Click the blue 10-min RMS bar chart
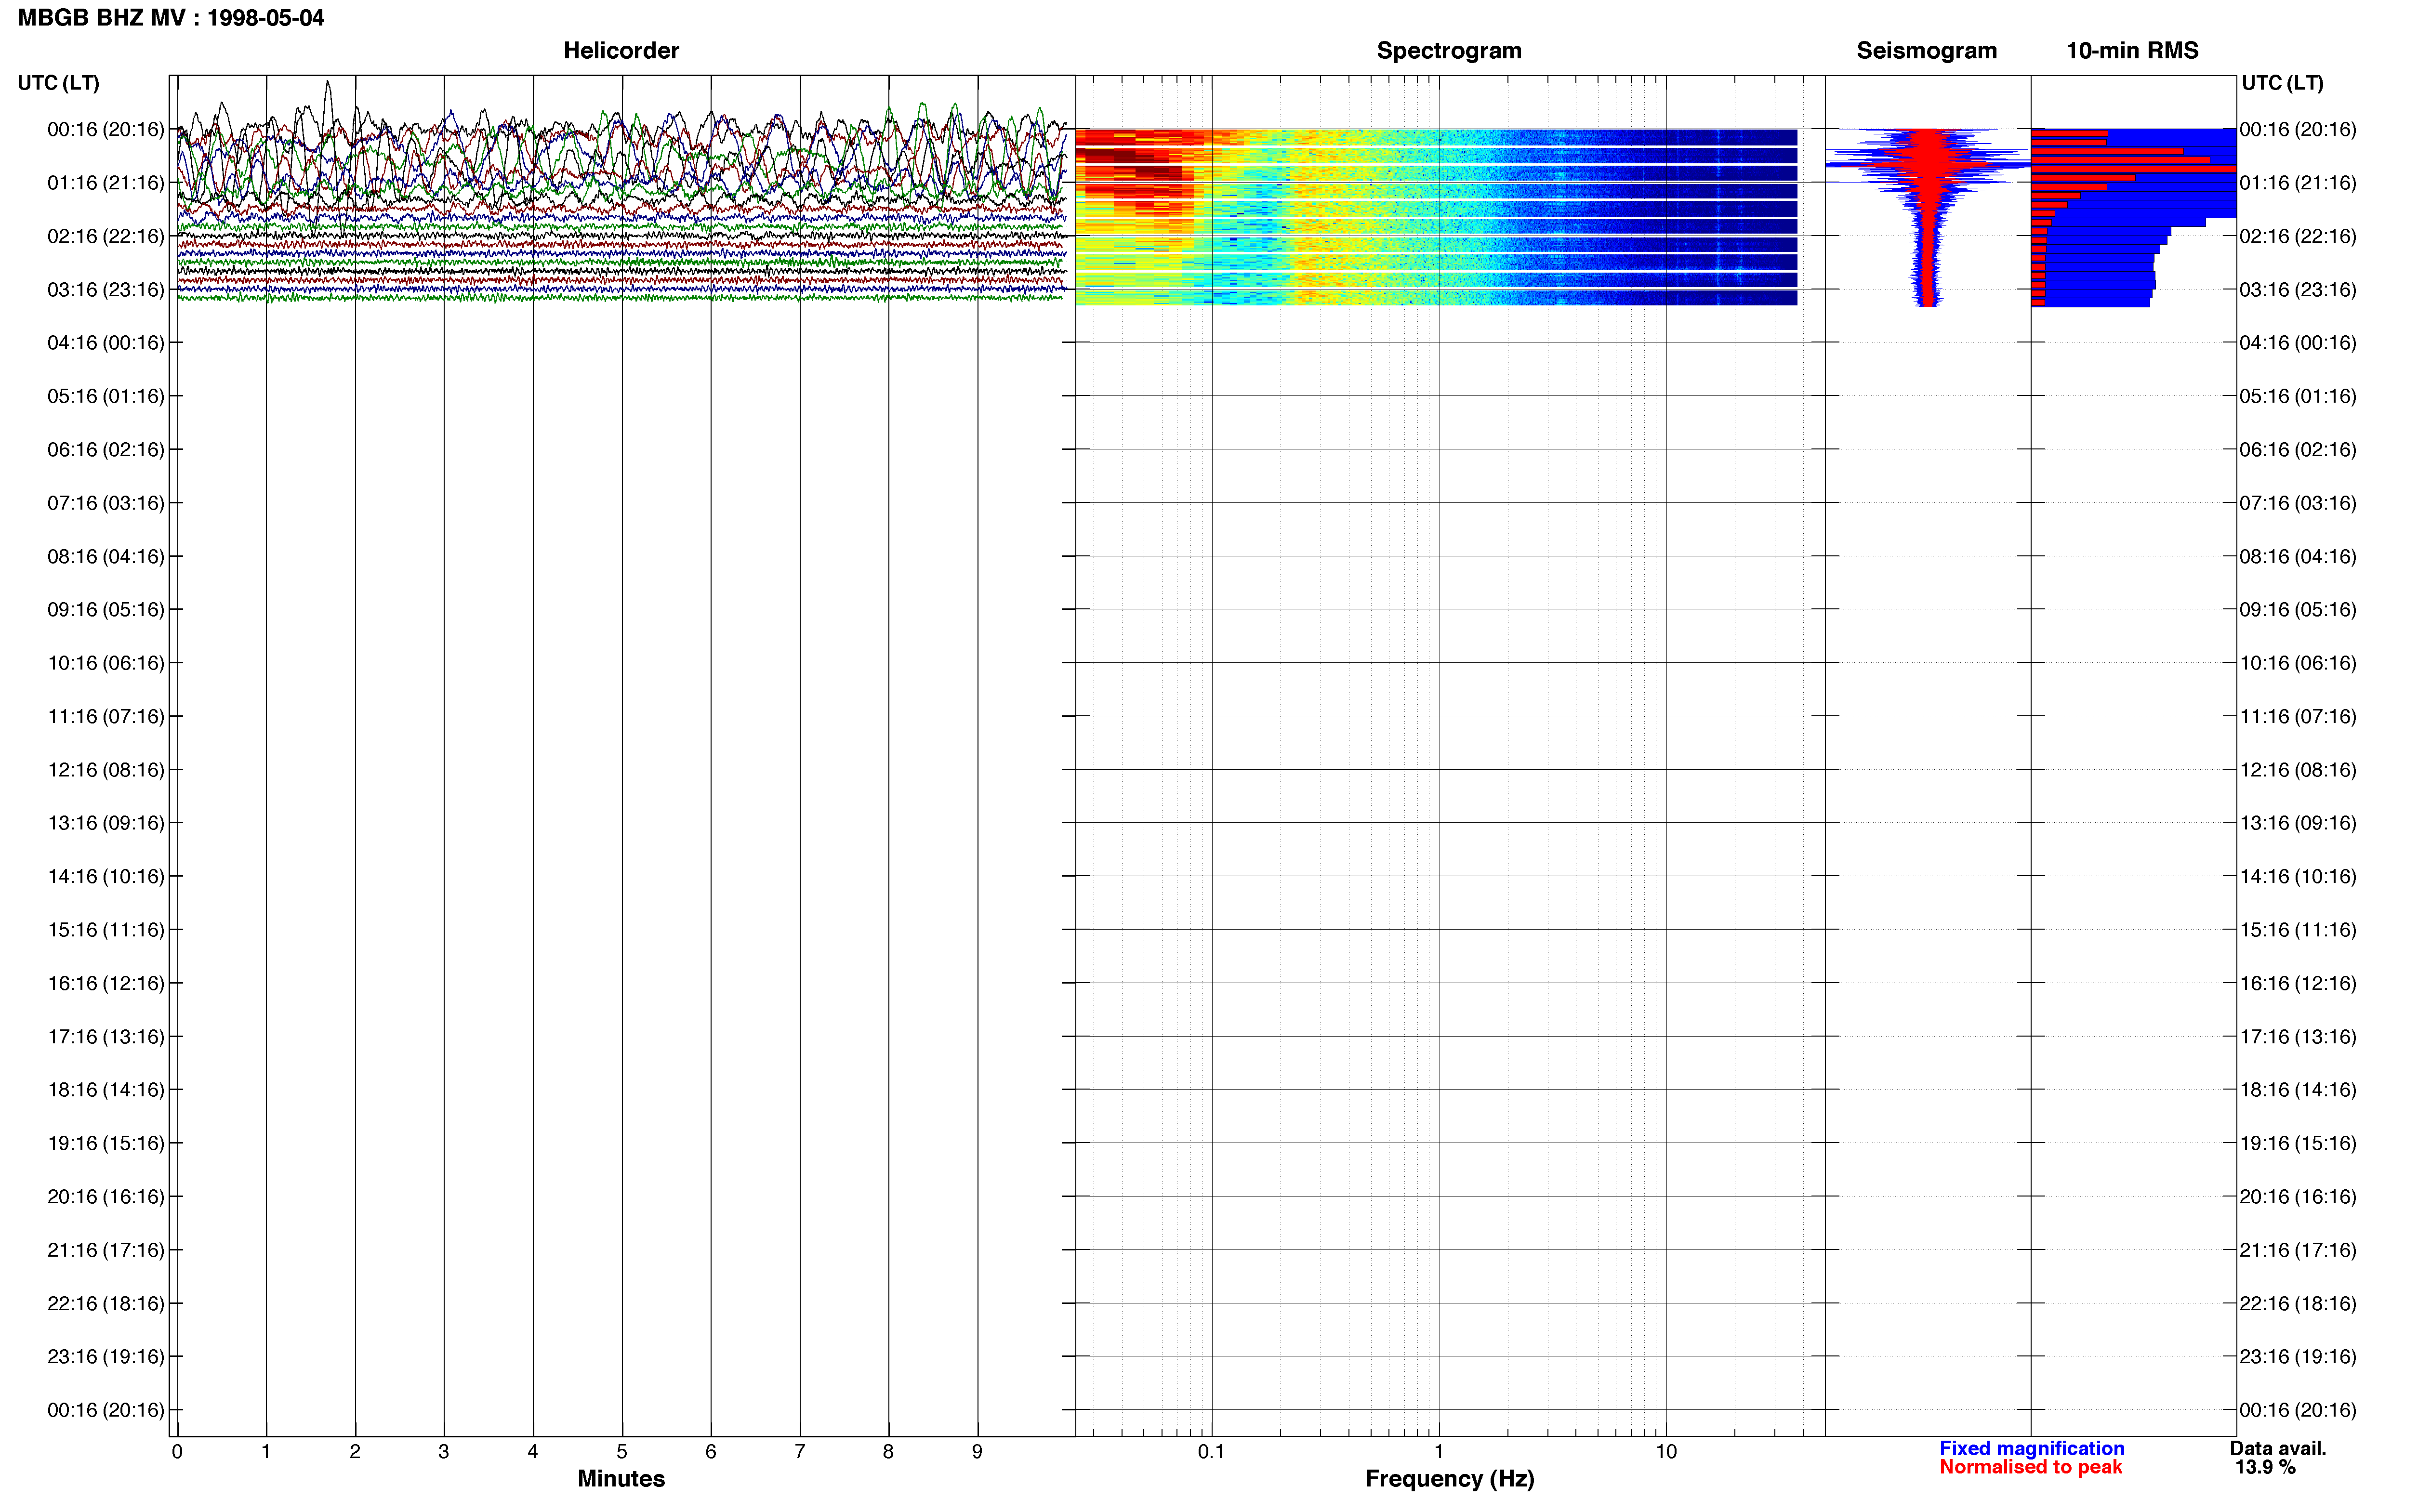The image size is (2418, 1512). coord(2134,217)
